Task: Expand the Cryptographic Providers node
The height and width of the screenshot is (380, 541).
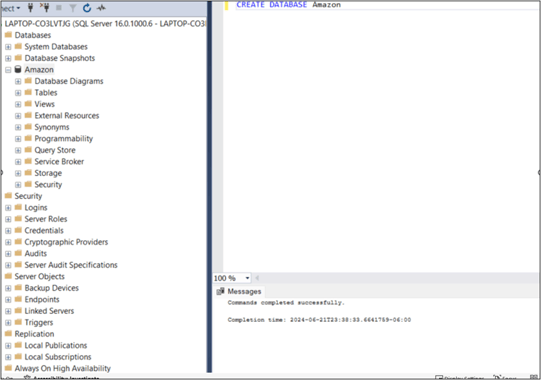Action: click(x=8, y=242)
